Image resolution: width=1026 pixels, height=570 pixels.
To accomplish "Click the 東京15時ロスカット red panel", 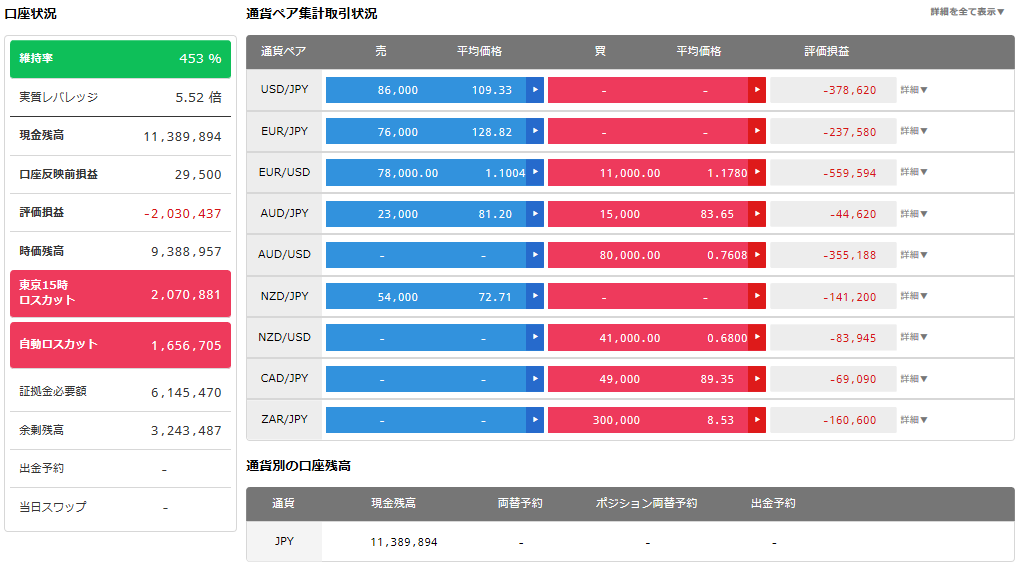I will point(120,294).
